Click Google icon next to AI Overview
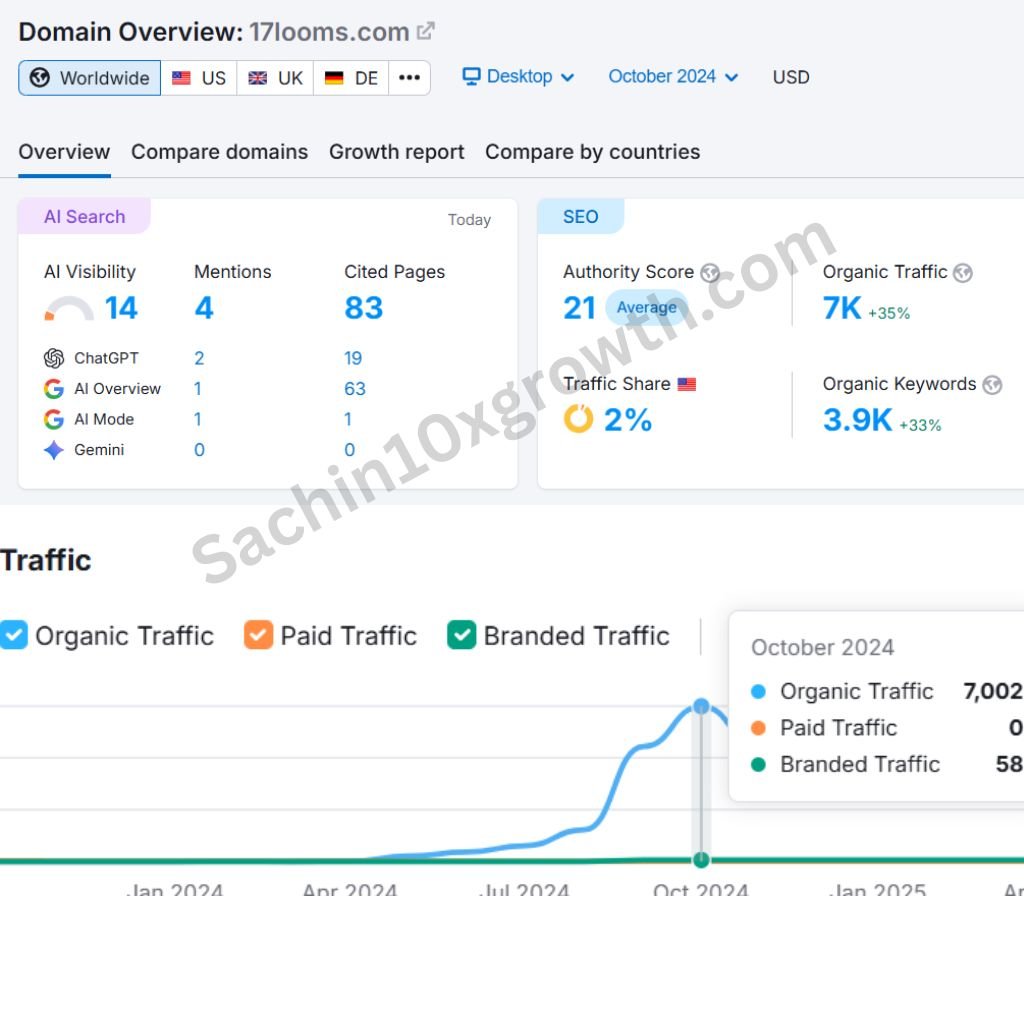 (54, 389)
